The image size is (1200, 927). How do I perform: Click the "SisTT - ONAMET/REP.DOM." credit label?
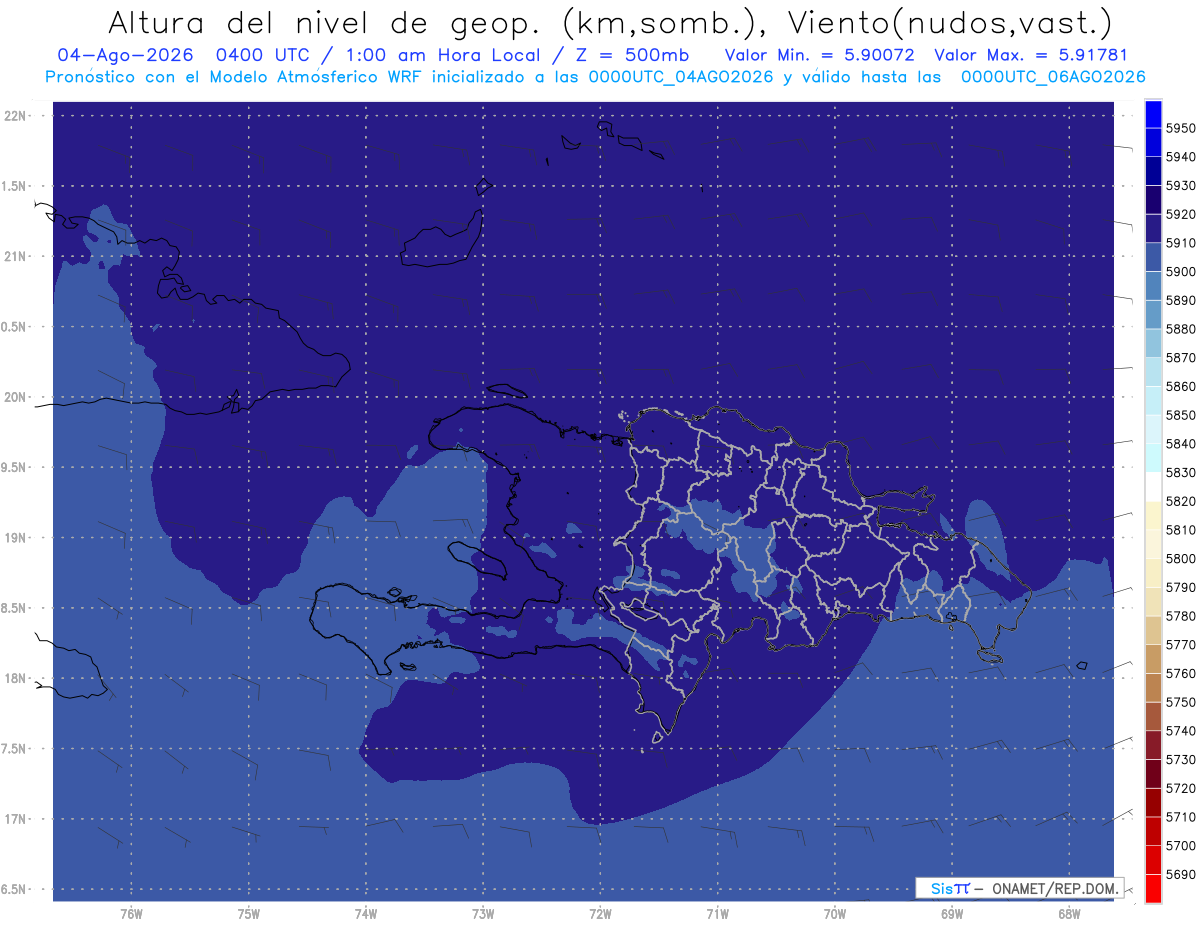pyautogui.click(x=1019, y=888)
